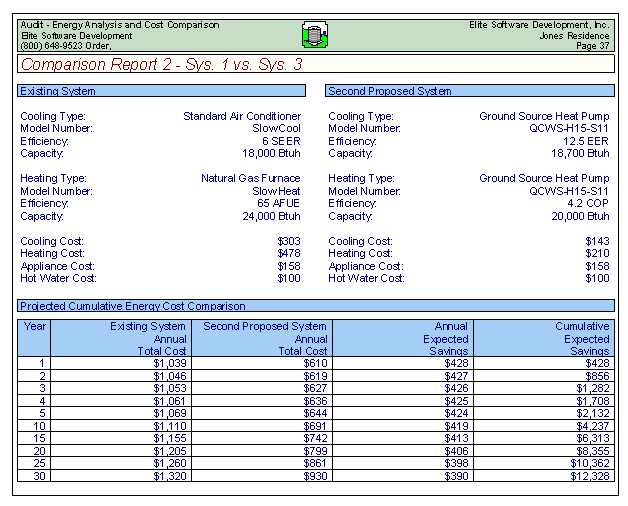The width and height of the screenshot is (628, 506).
Task: Select the Second Proposed System section header
Action: [x=390, y=91]
